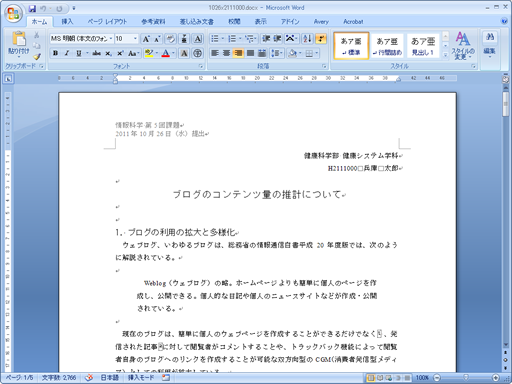Click the proofing check icon in status bar
Viewport: 512px width, 384px height.
89,378
